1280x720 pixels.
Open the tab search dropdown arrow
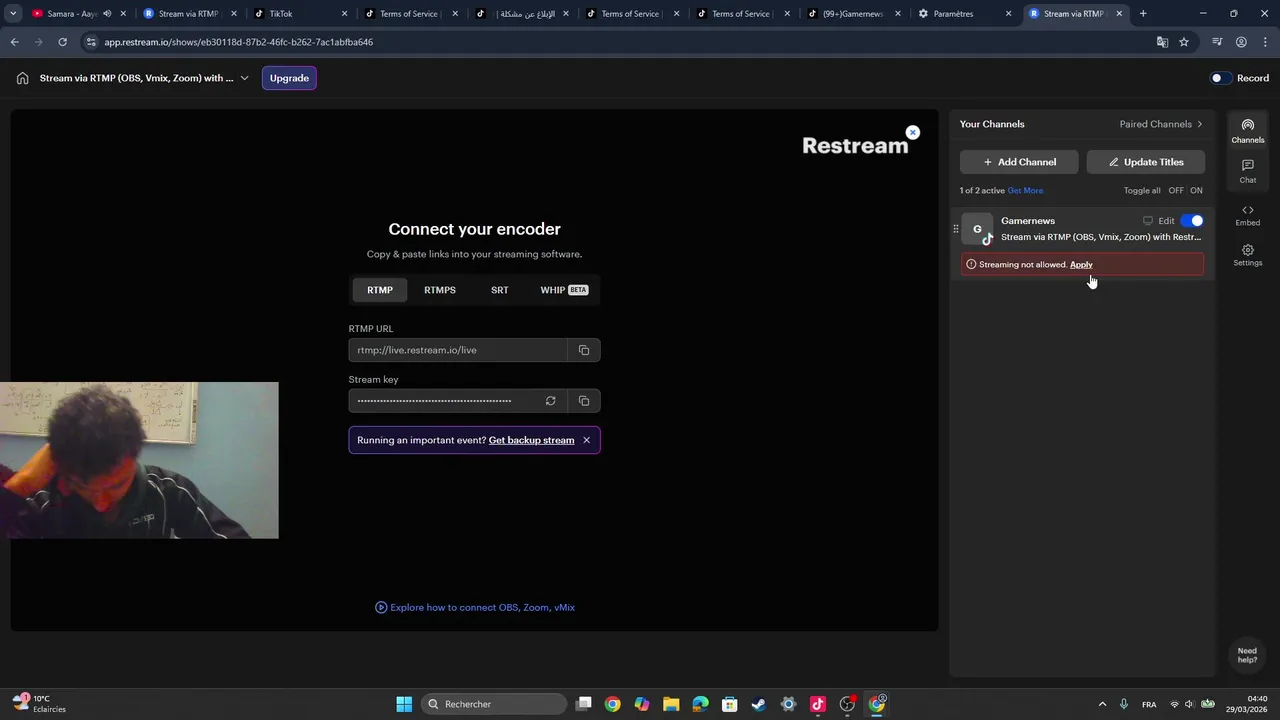(13, 14)
